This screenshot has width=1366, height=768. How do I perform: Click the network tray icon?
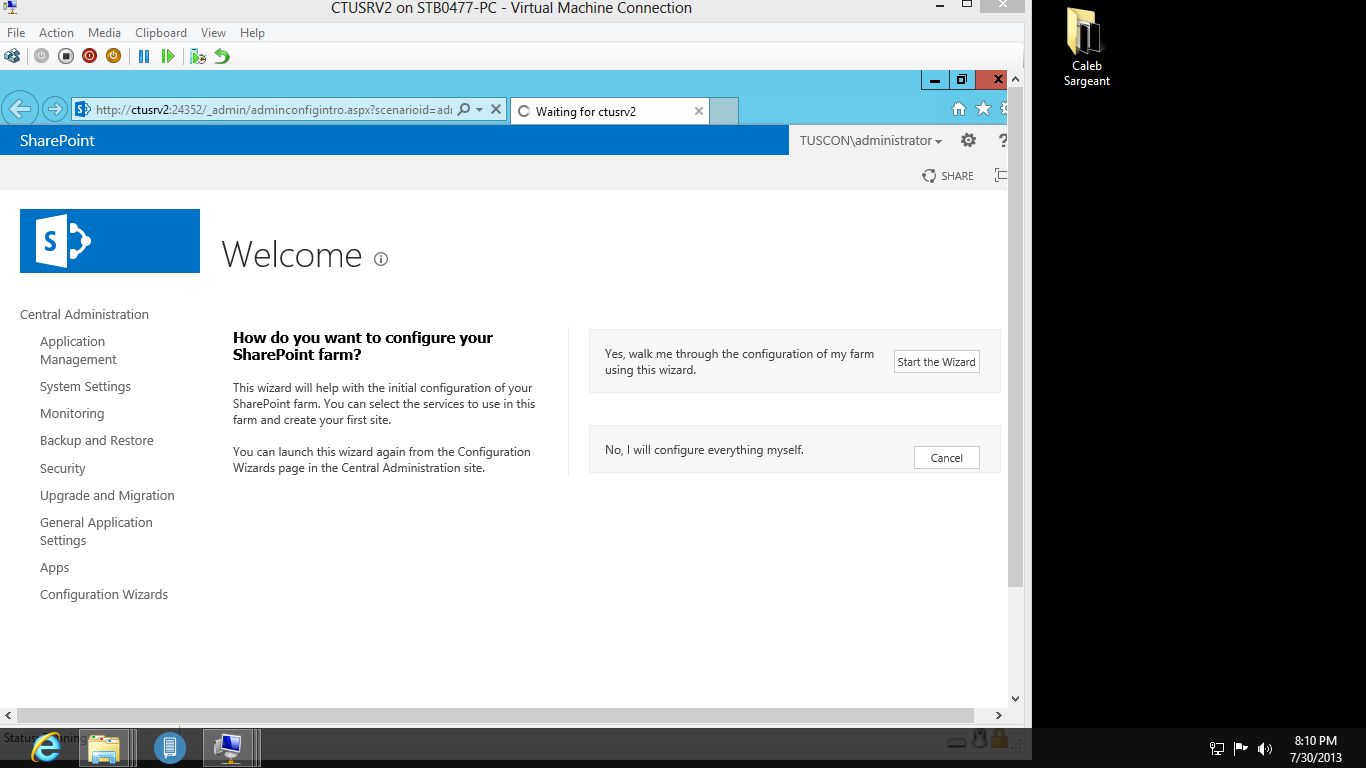click(1217, 748)
